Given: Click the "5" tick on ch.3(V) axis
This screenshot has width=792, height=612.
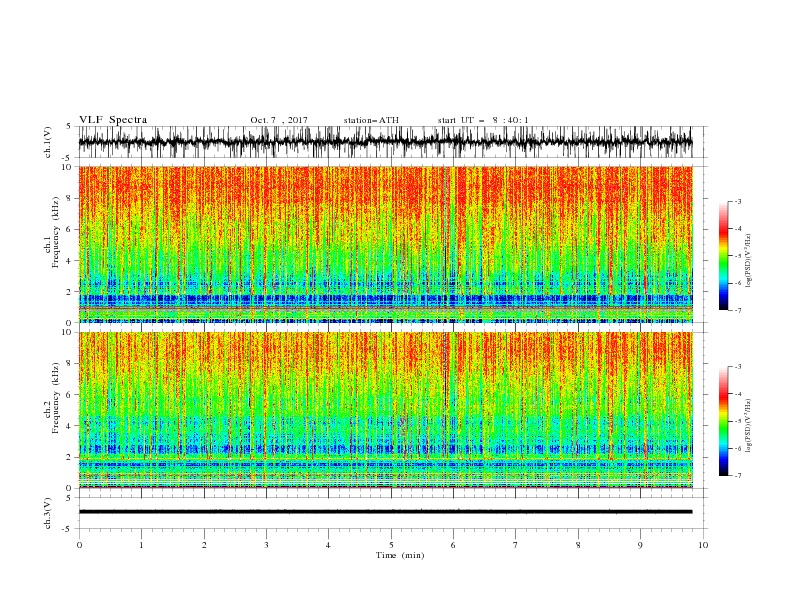Looking at the screenshot, I should click(x=69, y=498).
